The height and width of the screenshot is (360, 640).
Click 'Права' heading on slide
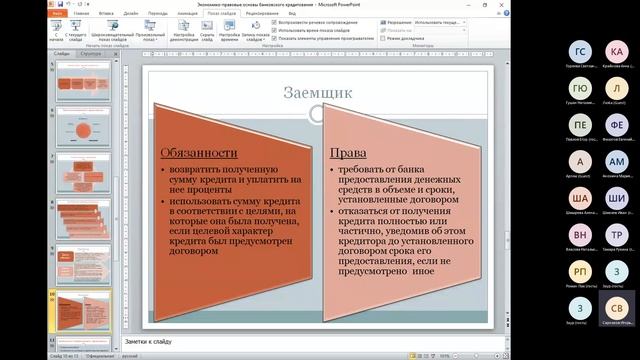click(x=348, y=153)
